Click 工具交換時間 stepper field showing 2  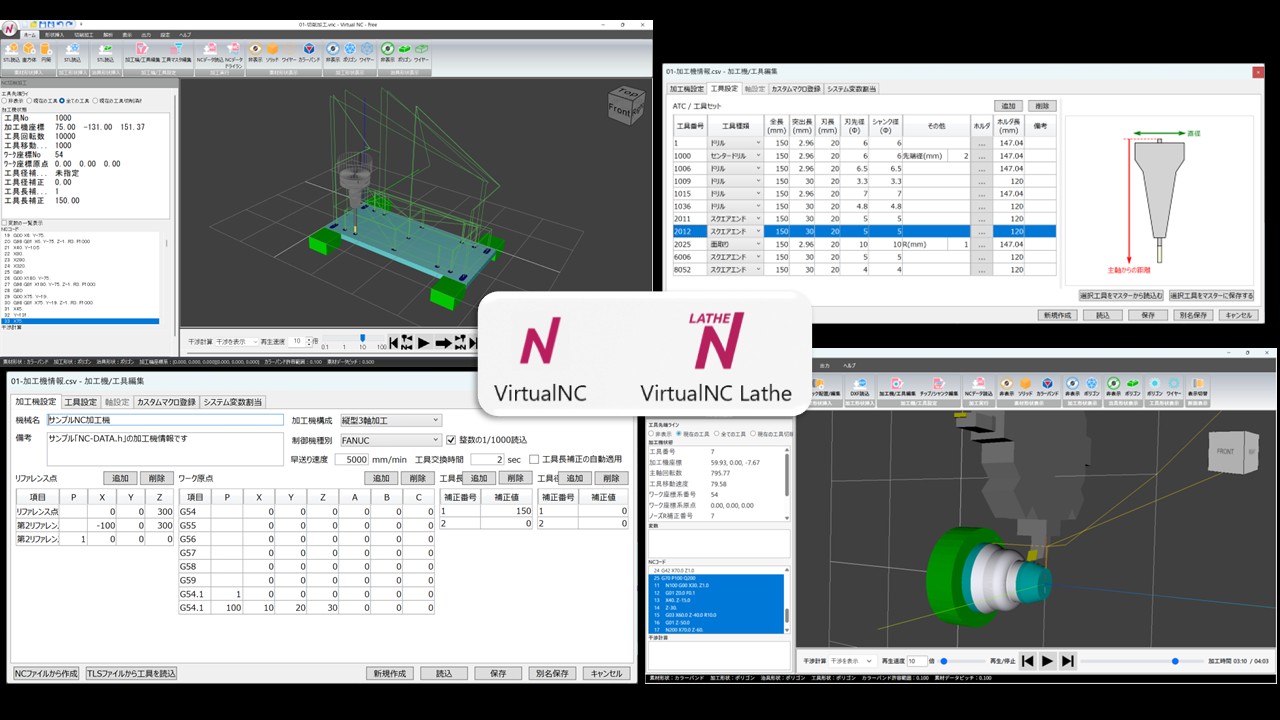point(486,459)
